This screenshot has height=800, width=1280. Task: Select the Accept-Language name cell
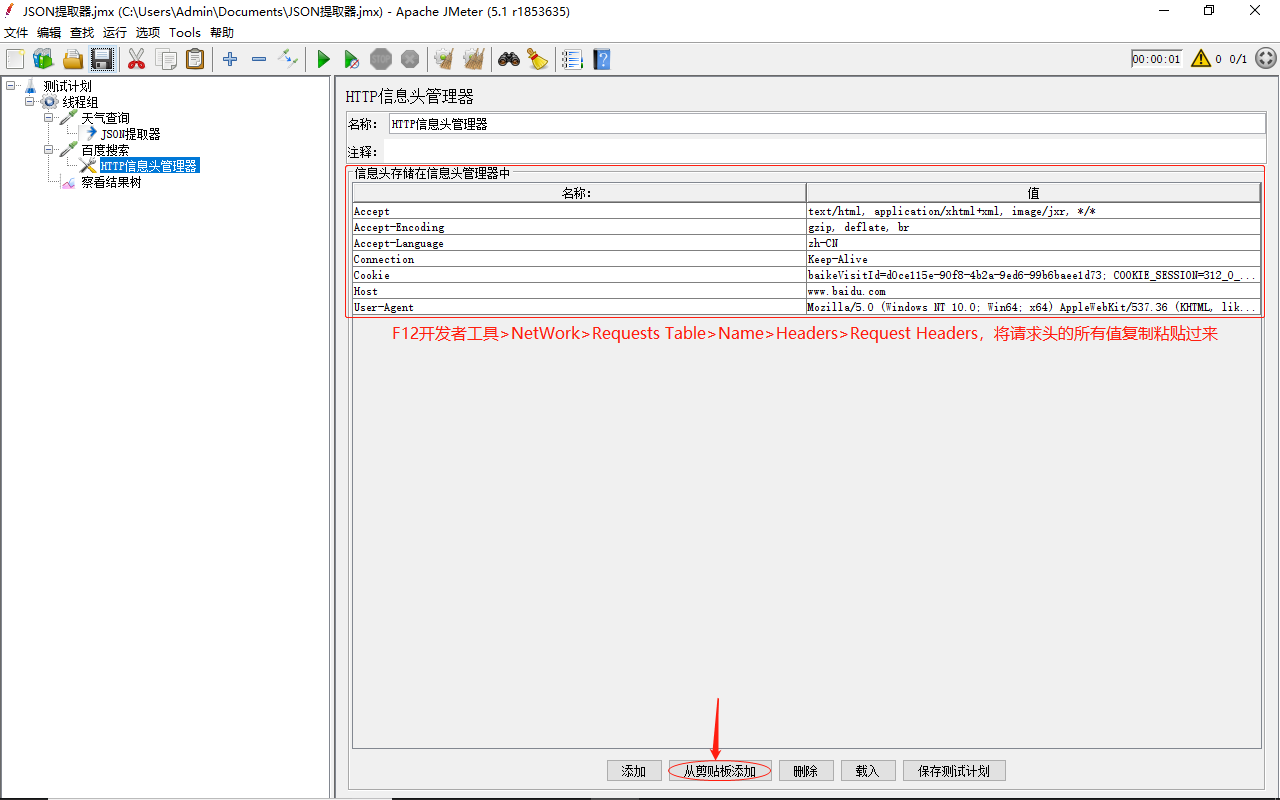point(579,243)
